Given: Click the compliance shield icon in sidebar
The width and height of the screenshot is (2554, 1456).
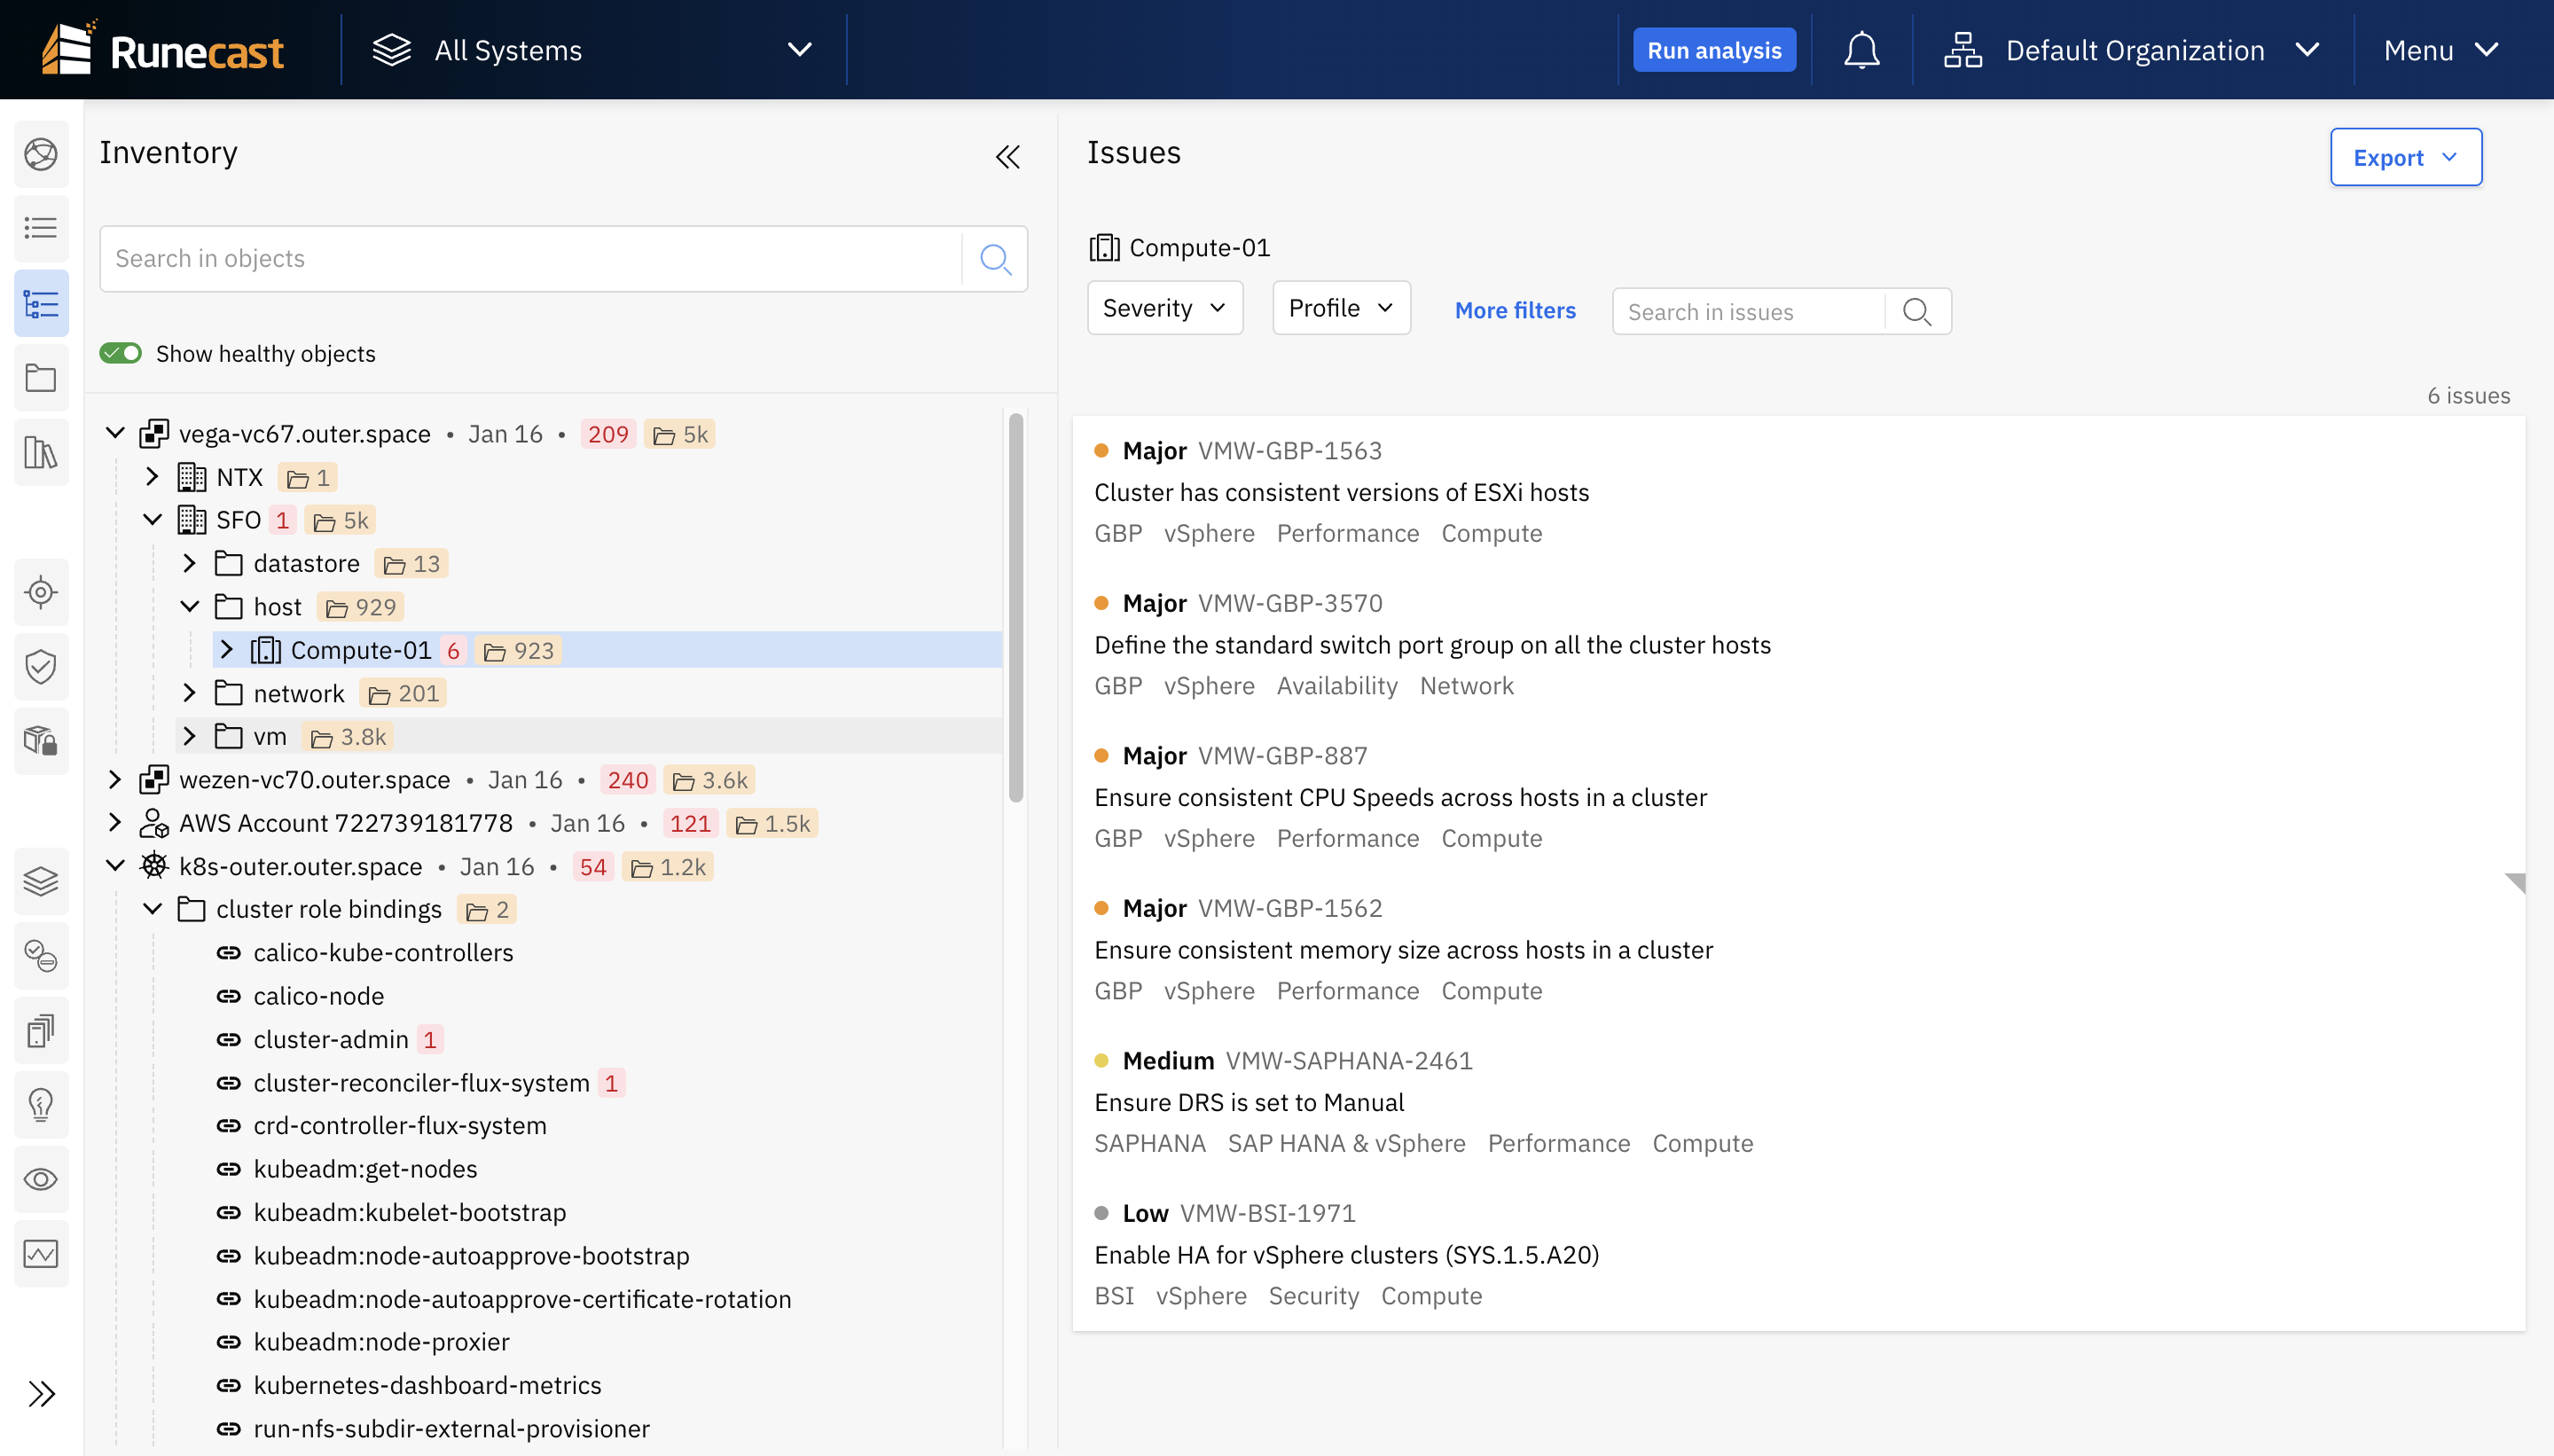Looking at the screenshot, I should (x=41, y=667).
